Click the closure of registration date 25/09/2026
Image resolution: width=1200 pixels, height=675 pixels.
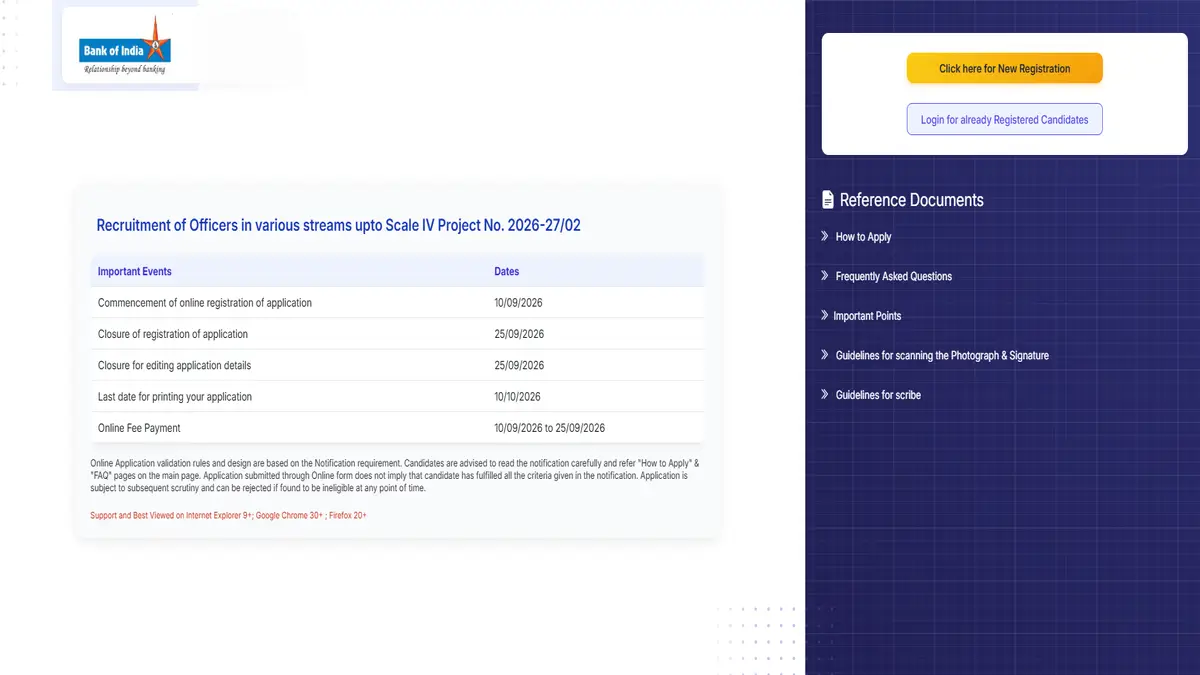coord(519,334)
